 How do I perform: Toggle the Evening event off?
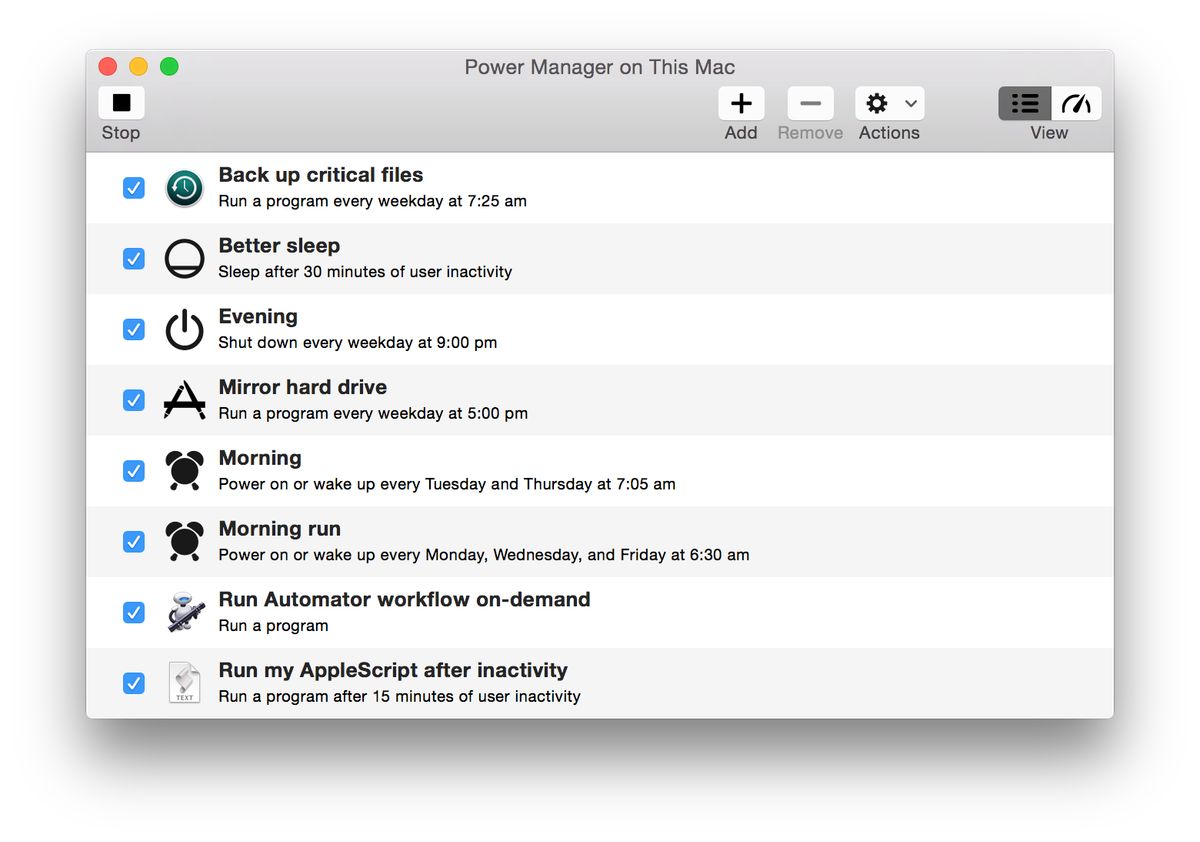133,329
